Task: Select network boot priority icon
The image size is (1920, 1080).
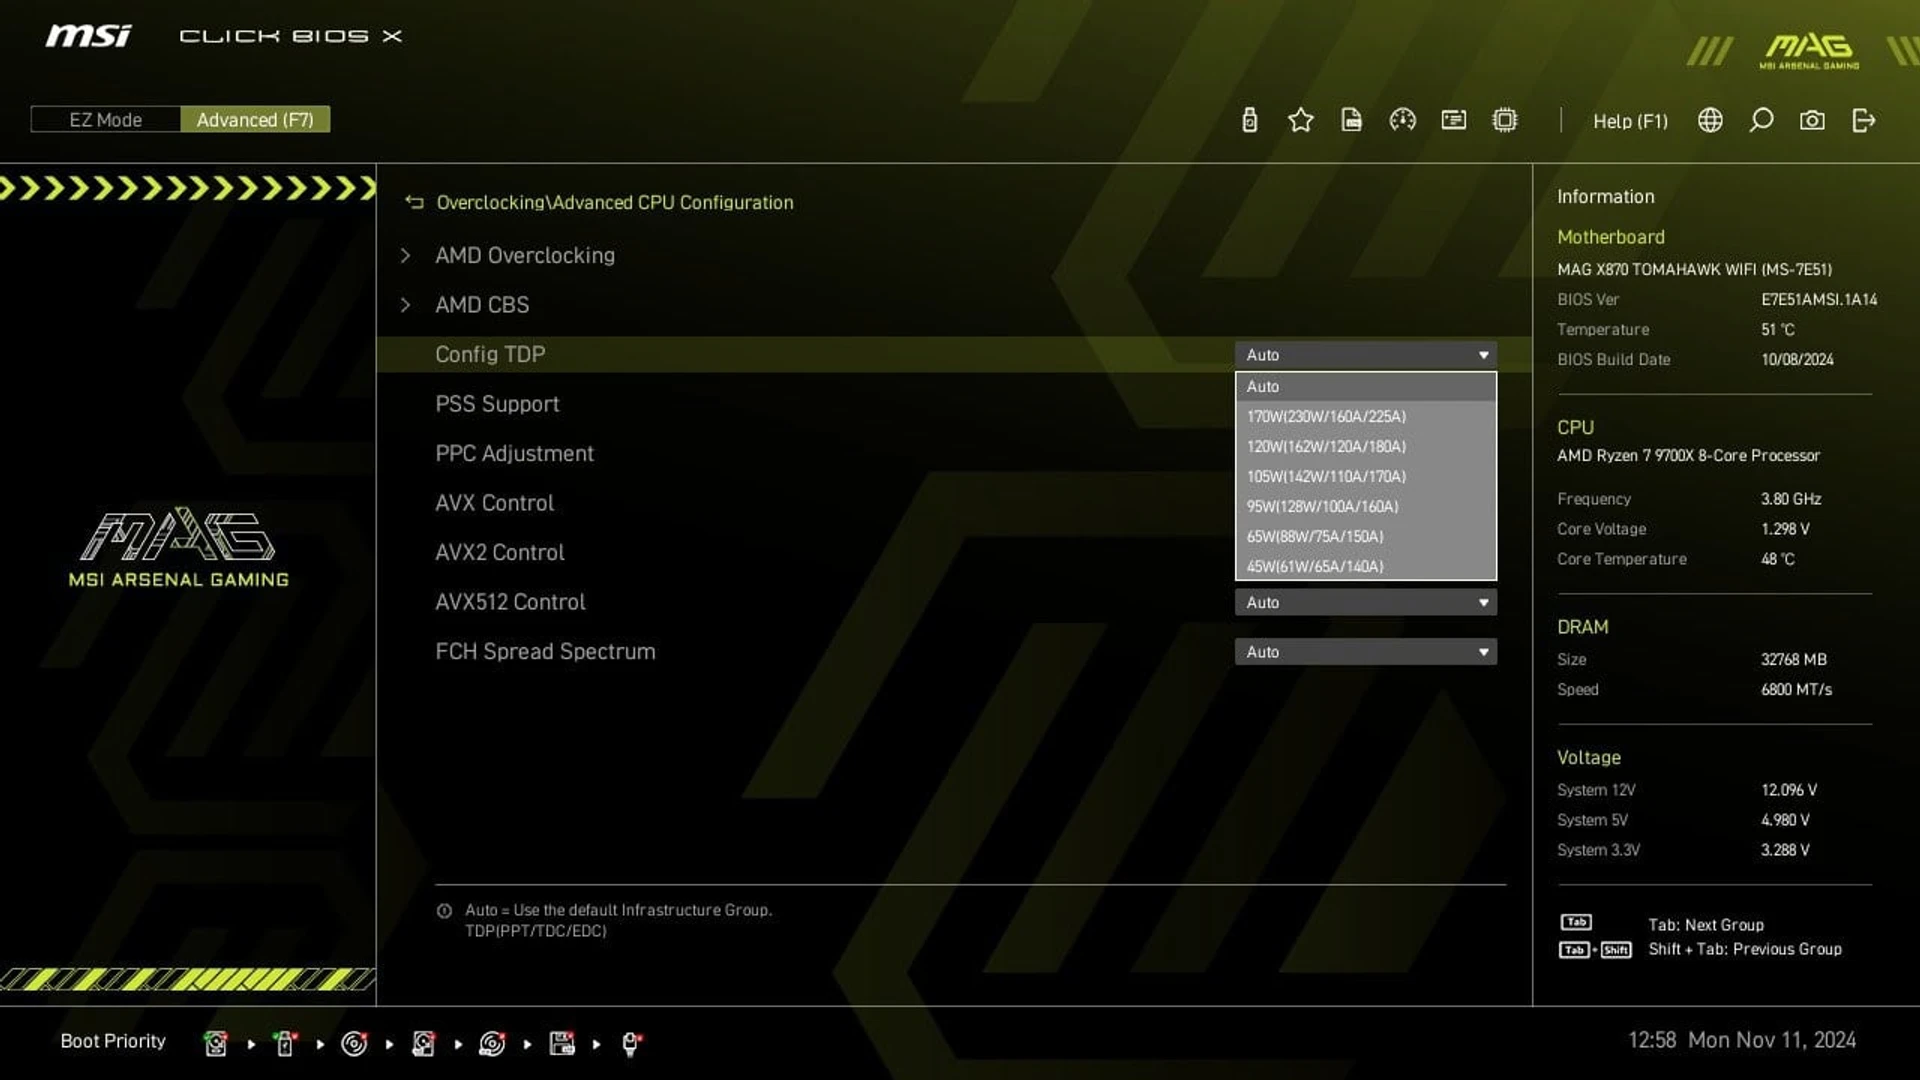Action: pyautogui.click(x=631, y=1043)
